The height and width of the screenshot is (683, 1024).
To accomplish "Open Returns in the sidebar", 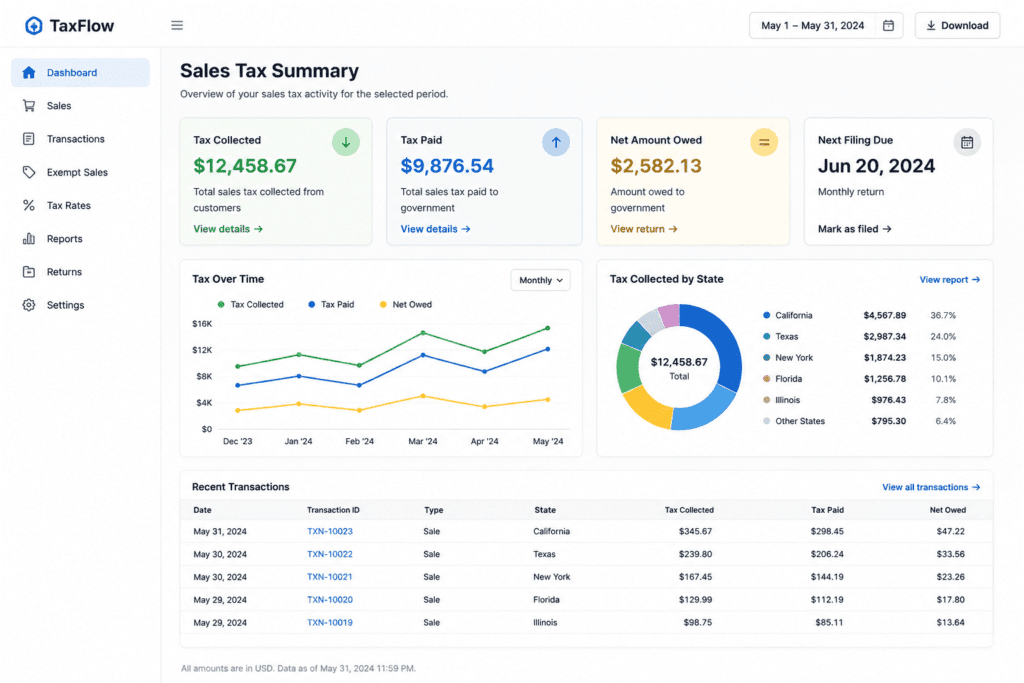I will (x=80, y=272).
